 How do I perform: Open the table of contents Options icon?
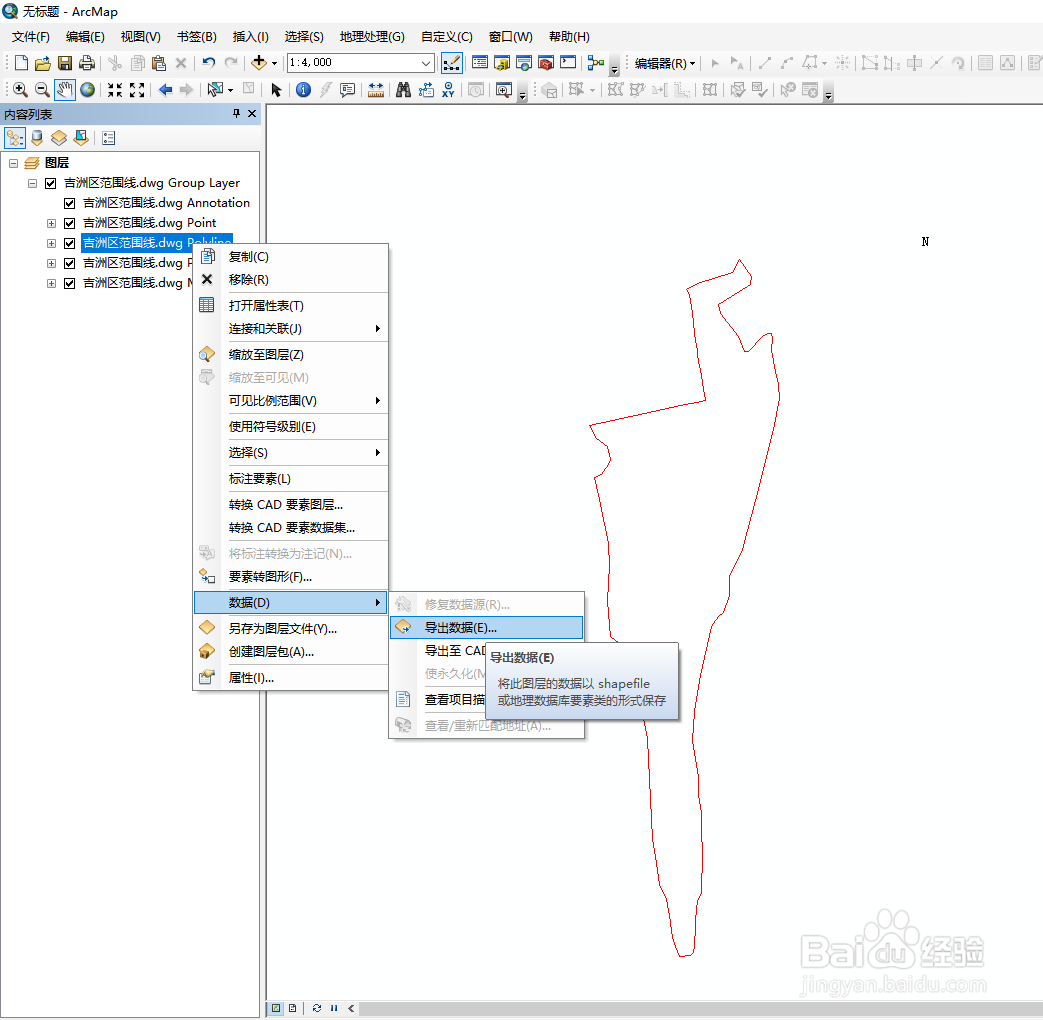click(108, 138)
